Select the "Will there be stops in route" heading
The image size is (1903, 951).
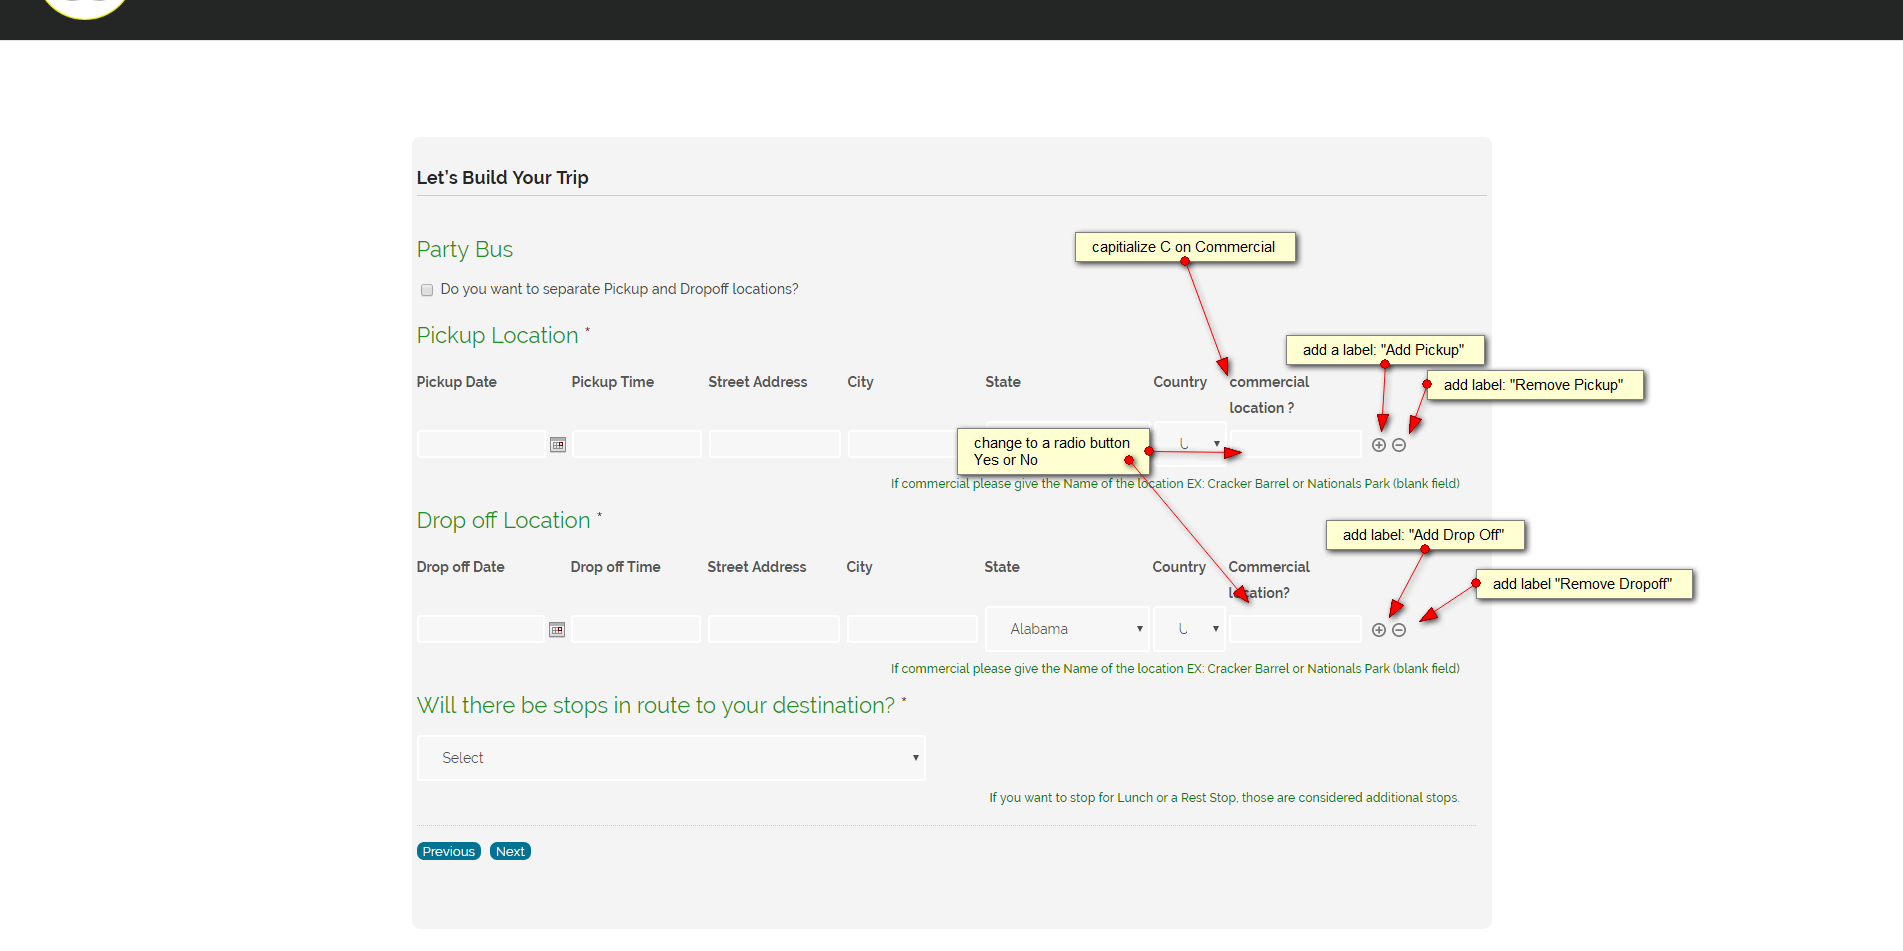[656, 706]
